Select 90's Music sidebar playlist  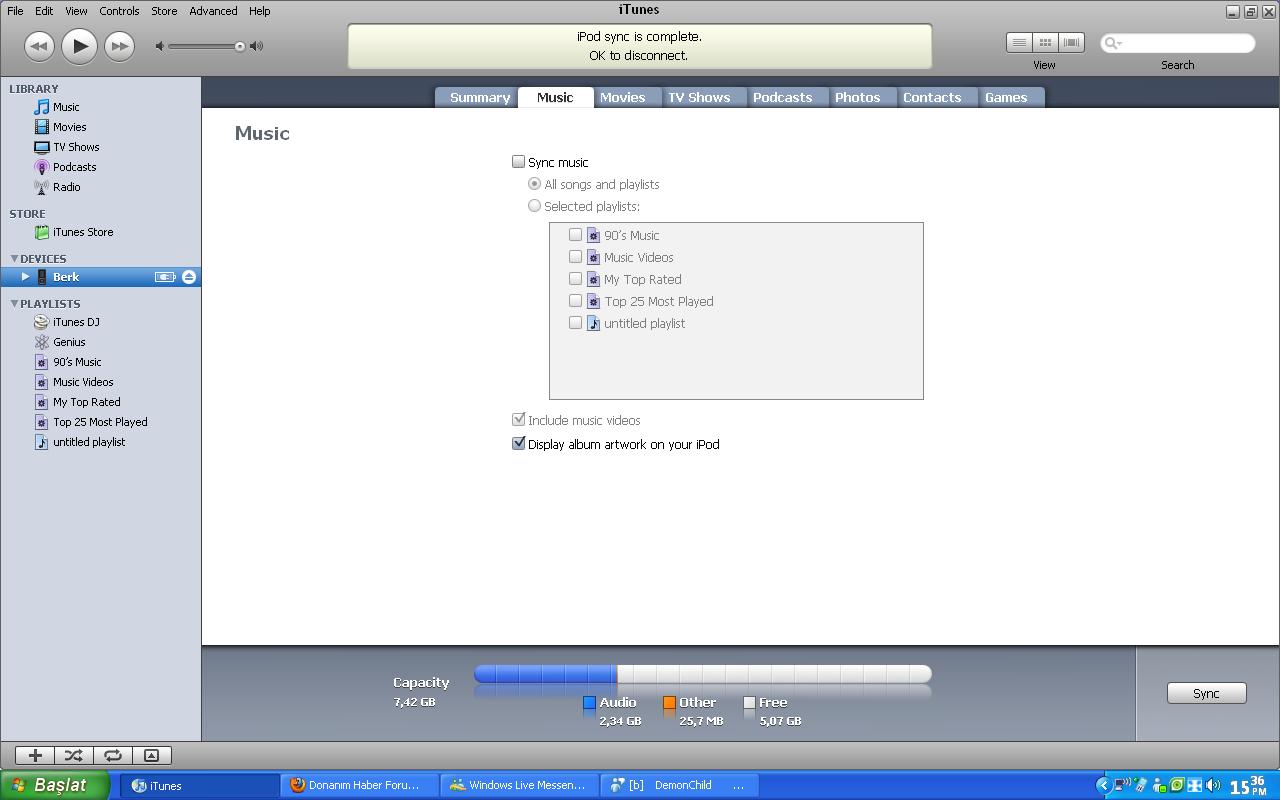(77, 362)
